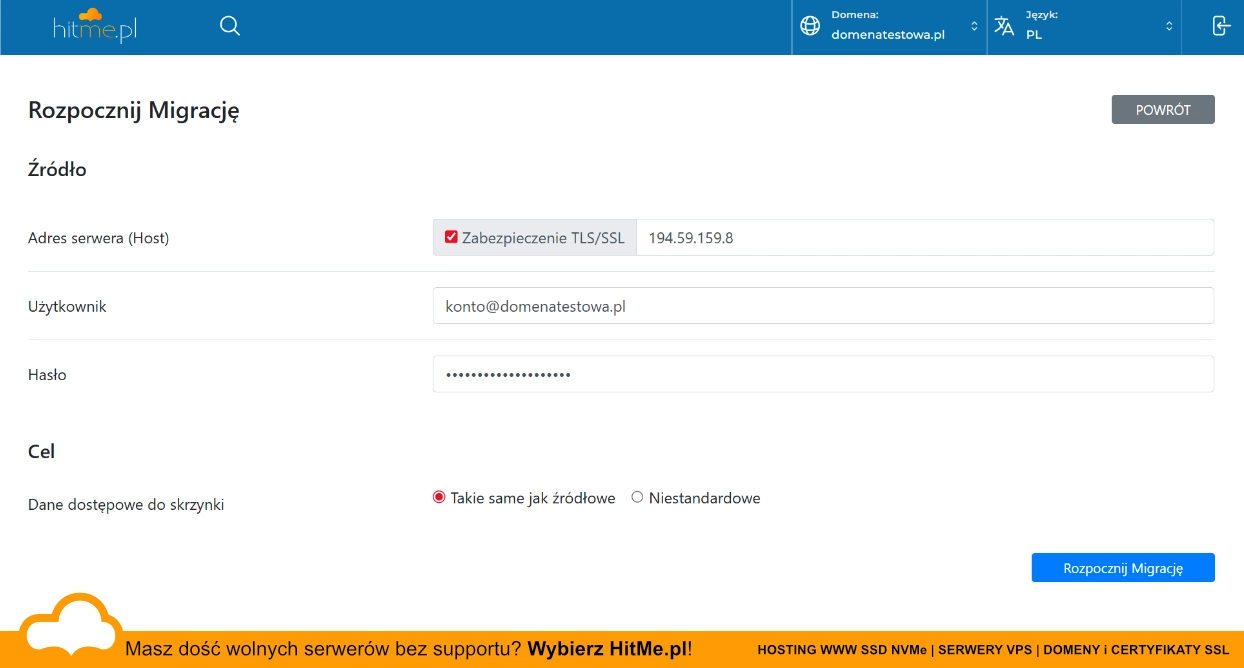
Task: Click the 'Użytkownik' field label
Action: [x=67, y=306]
